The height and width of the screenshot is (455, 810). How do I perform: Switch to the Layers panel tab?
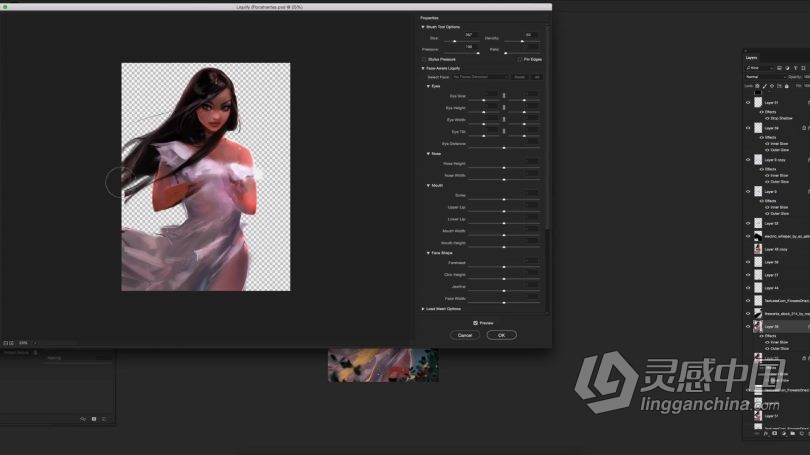[x=752, y=57]
